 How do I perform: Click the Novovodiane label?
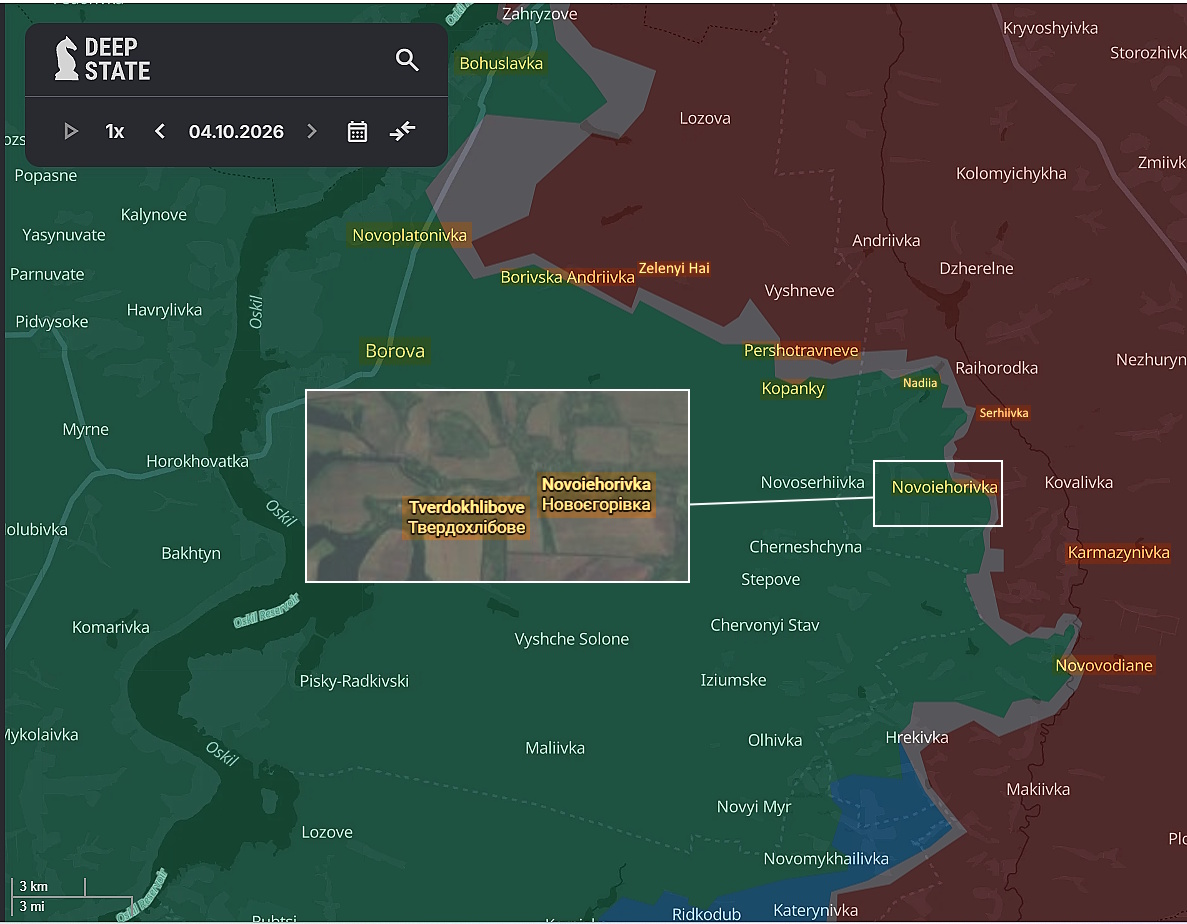click(x=1104, y=666)
